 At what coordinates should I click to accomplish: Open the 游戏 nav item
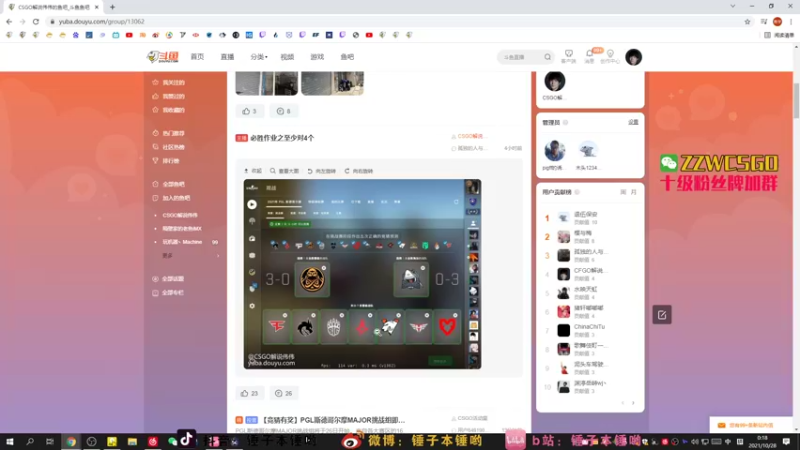[x=317, y=57]
